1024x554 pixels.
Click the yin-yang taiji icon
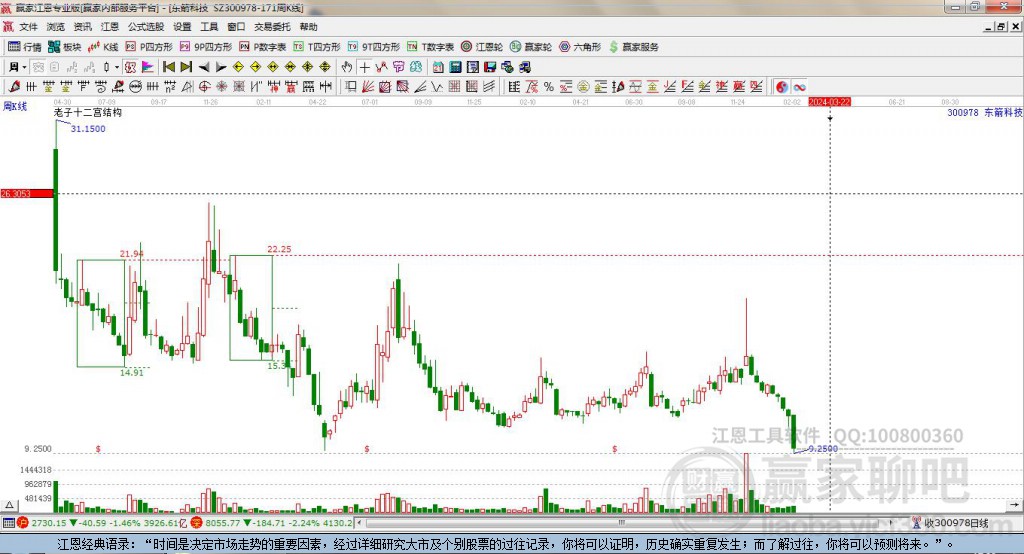(x=781, y=87)
